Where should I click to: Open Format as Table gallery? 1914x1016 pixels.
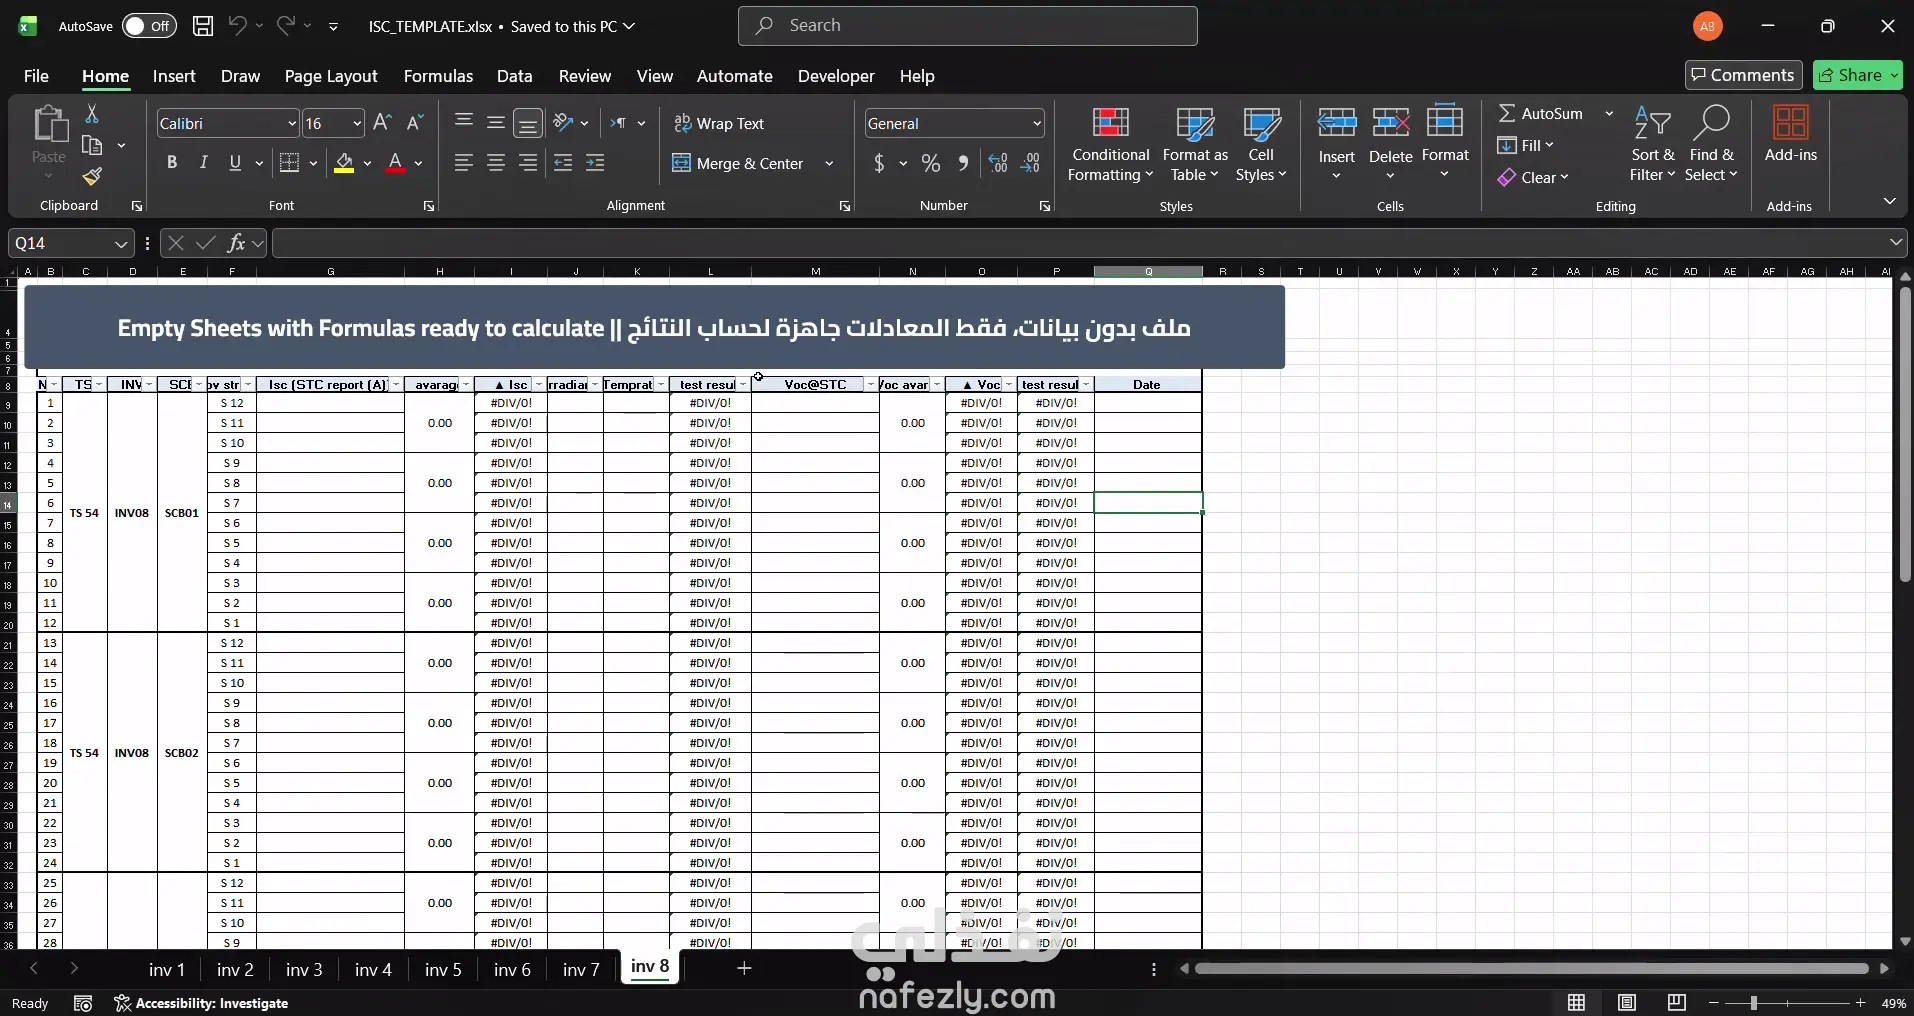[x=1195, y=145]
